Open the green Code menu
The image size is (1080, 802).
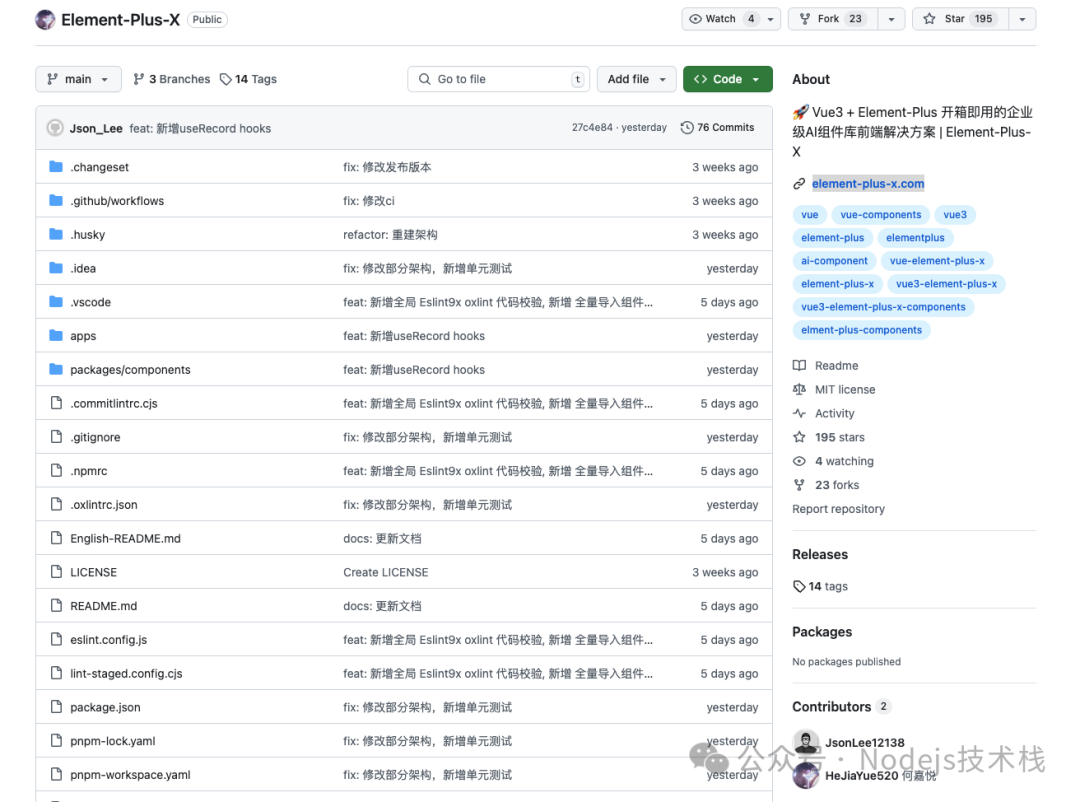(x=727, y=79)
